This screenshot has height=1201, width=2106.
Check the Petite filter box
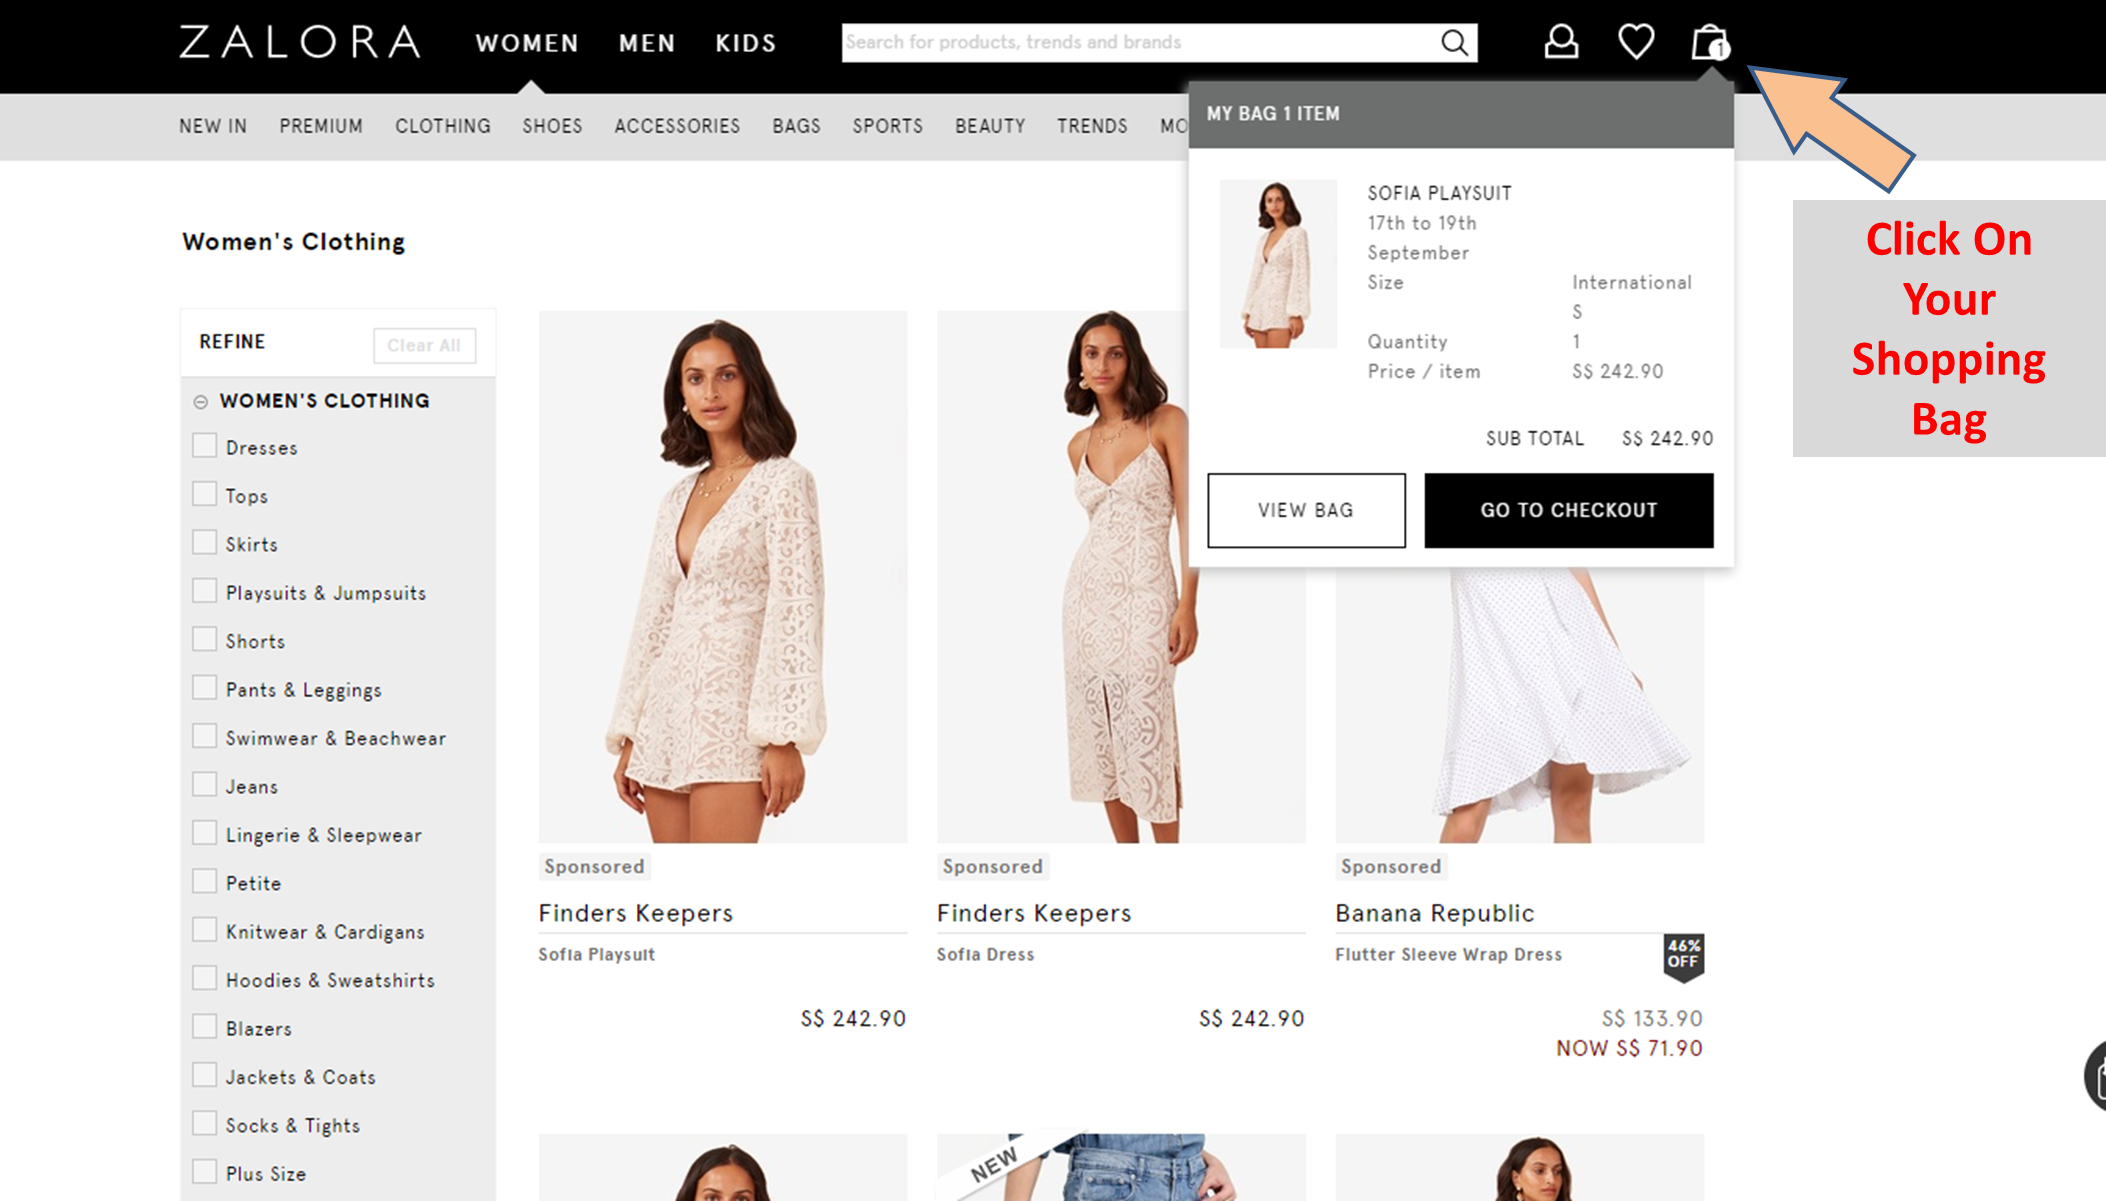204,882
